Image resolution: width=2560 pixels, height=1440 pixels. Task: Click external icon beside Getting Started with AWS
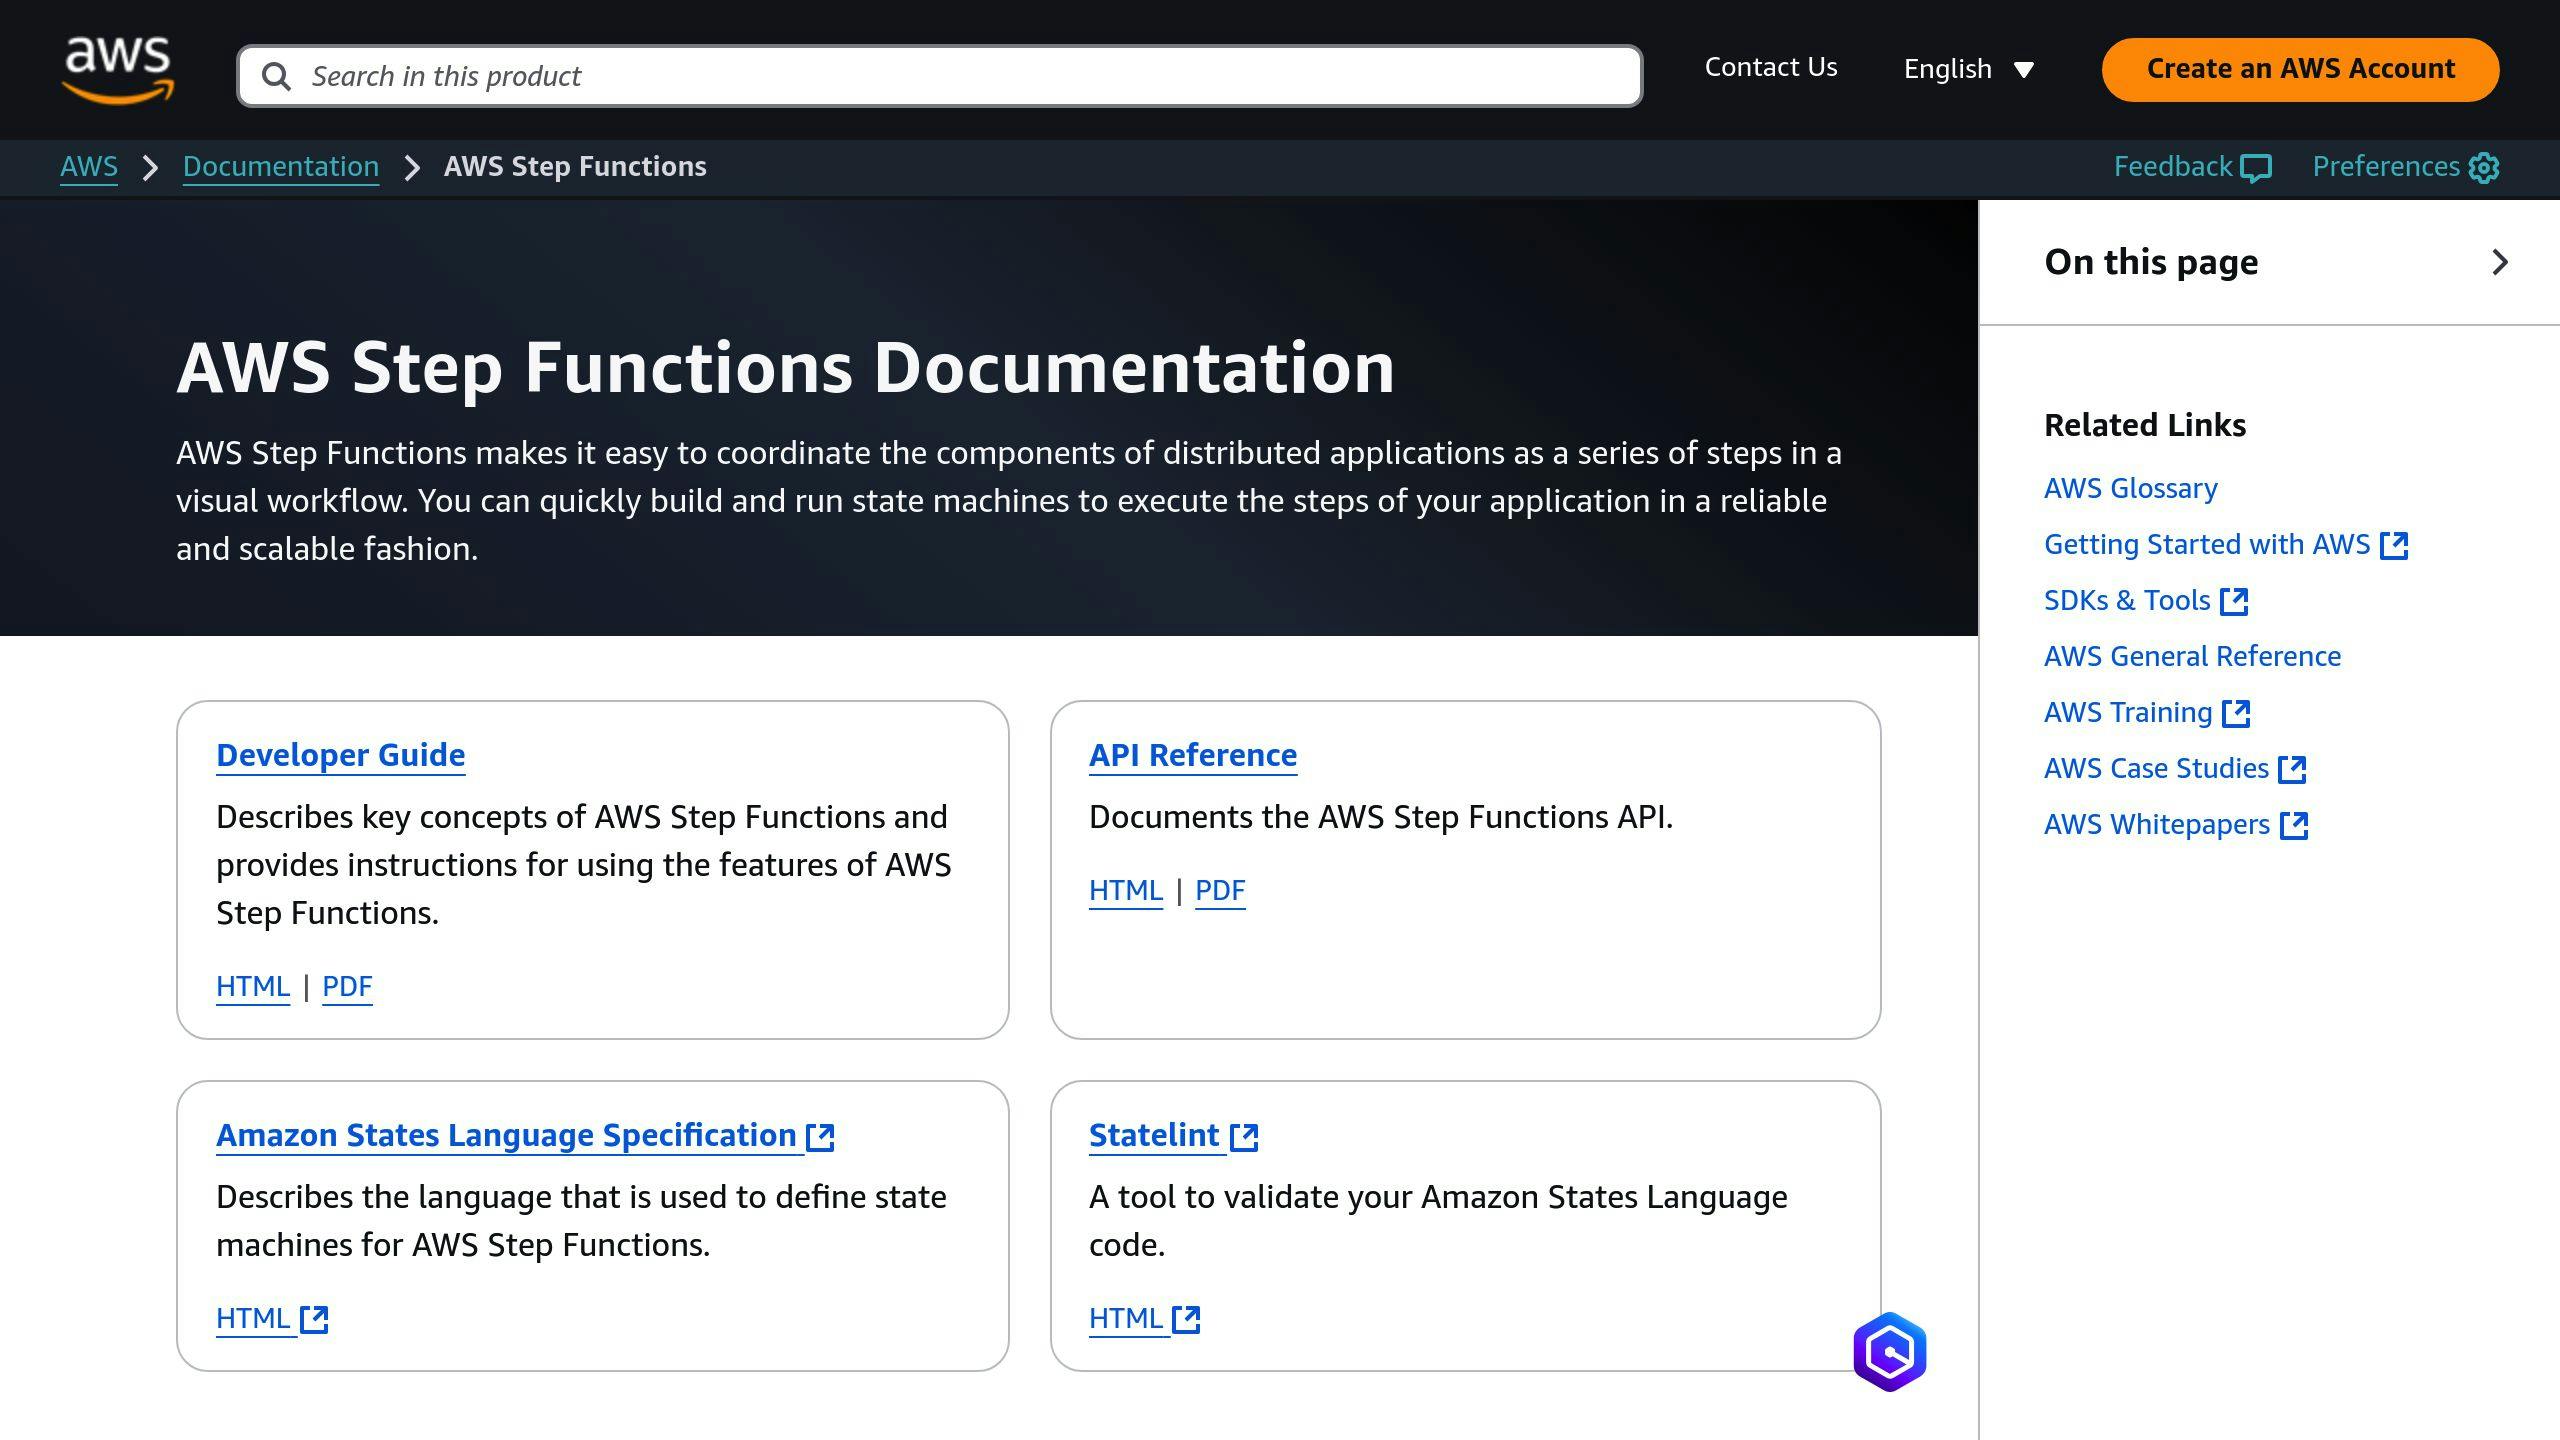click(2394, 545)
